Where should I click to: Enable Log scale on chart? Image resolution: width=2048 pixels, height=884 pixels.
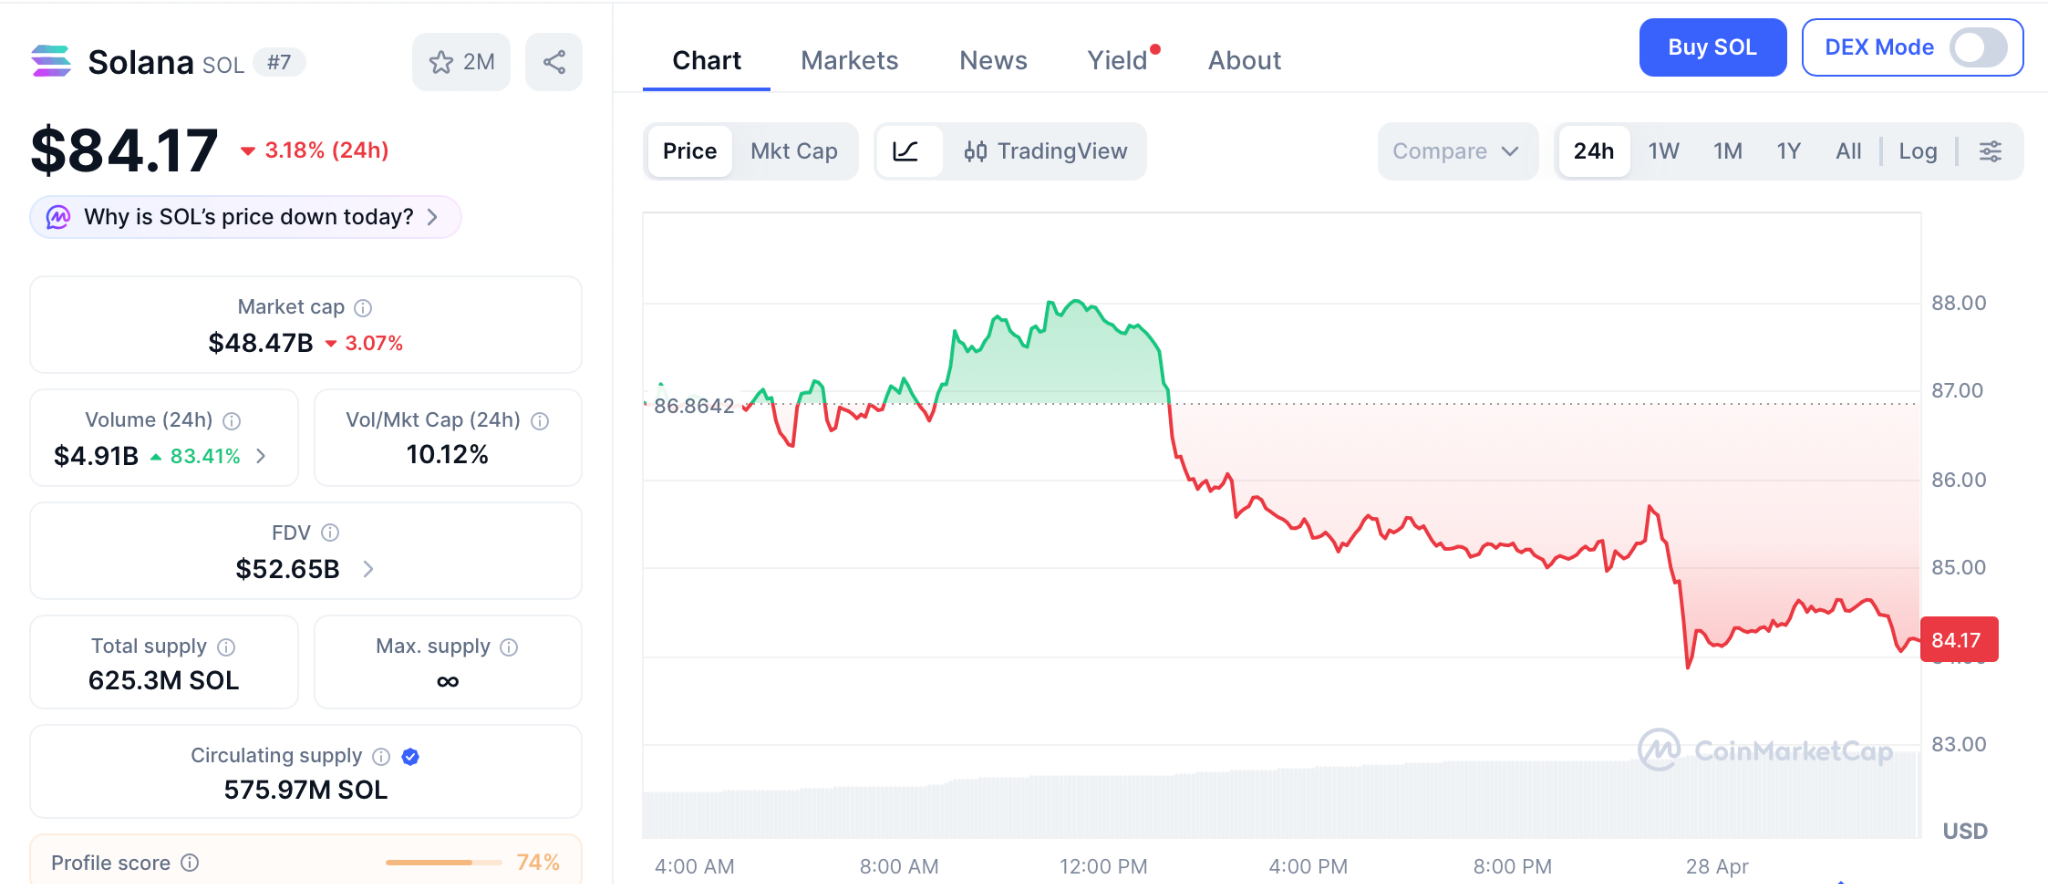point(1917,151)
